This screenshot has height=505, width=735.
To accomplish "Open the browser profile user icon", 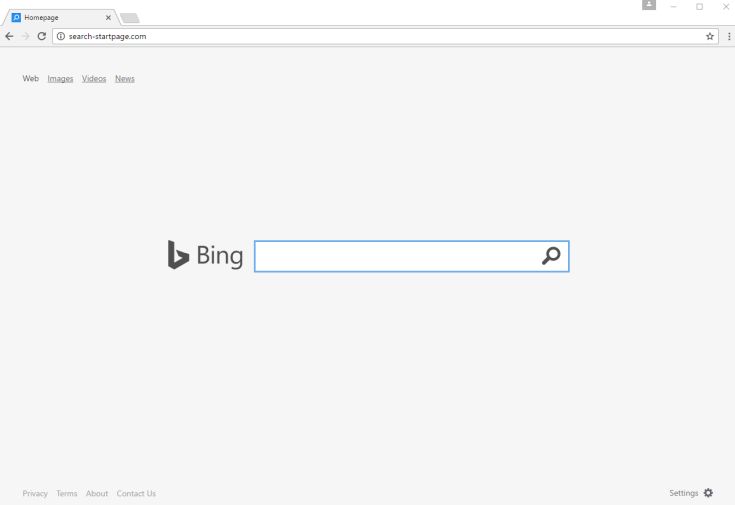I will pos(649,6).
